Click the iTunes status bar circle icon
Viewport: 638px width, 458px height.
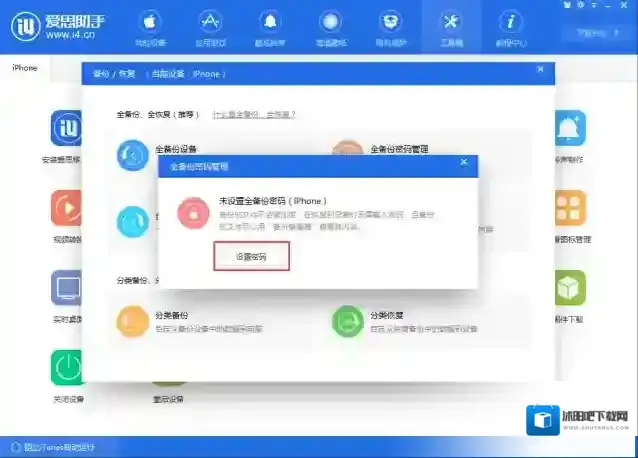15,447
